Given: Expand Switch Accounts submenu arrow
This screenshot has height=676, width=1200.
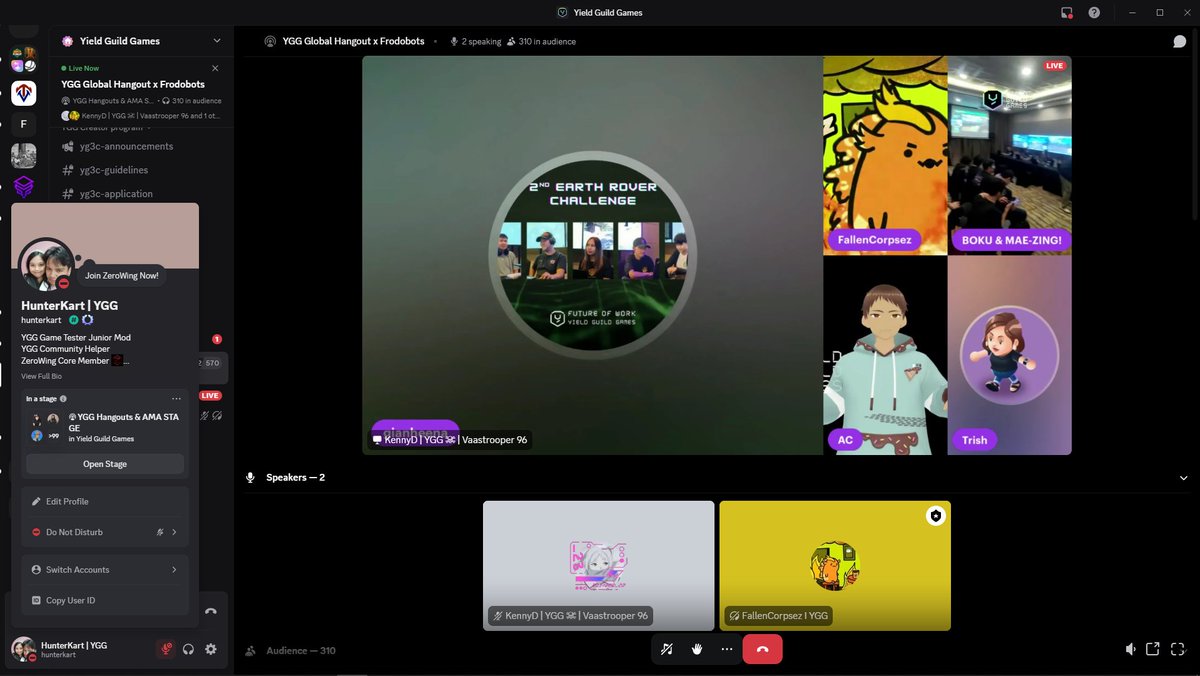Looking at the screenshot, I should pyautogui.click(x=174, y=570).
